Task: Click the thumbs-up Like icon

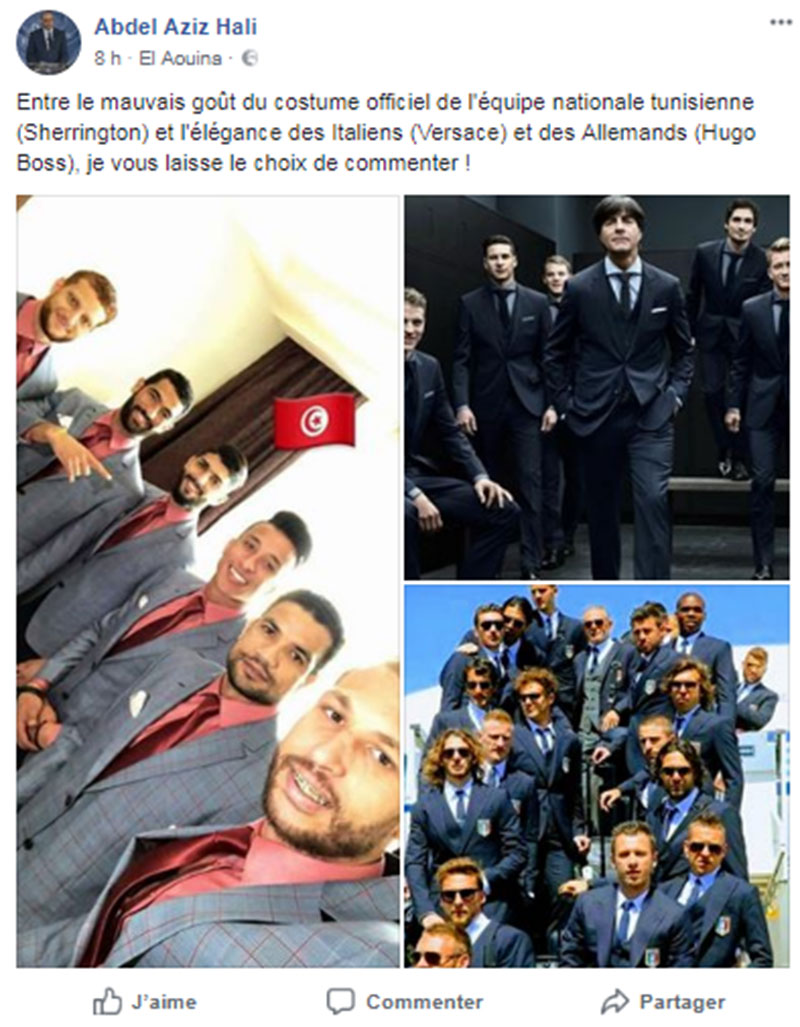Action: (107, 1001)
